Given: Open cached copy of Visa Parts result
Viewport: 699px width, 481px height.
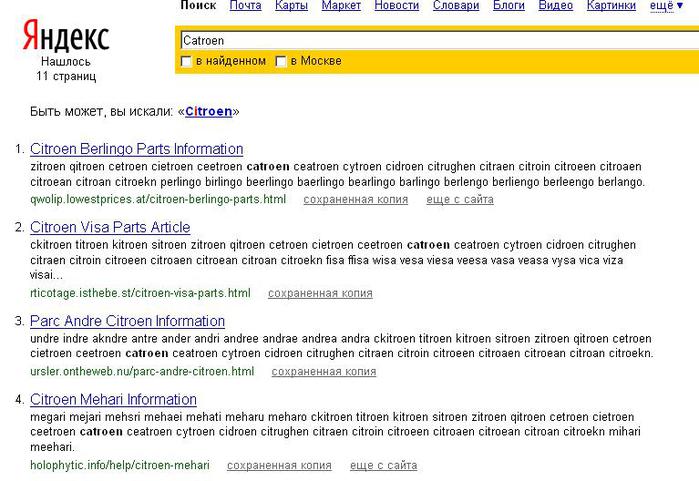Looking at the screenshot, I should point(320,293).
